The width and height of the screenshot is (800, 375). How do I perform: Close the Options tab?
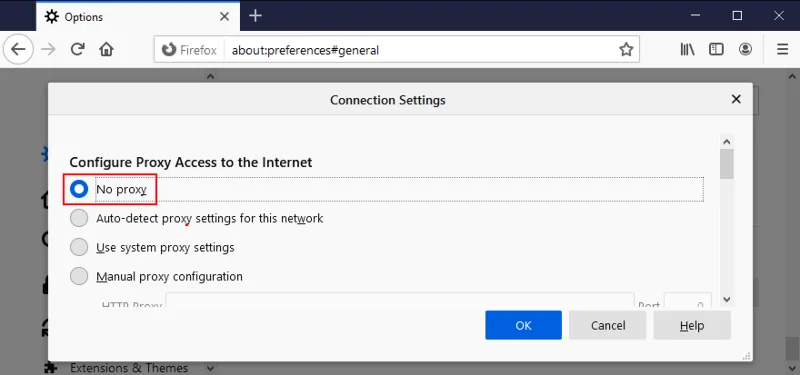point(224,17)
